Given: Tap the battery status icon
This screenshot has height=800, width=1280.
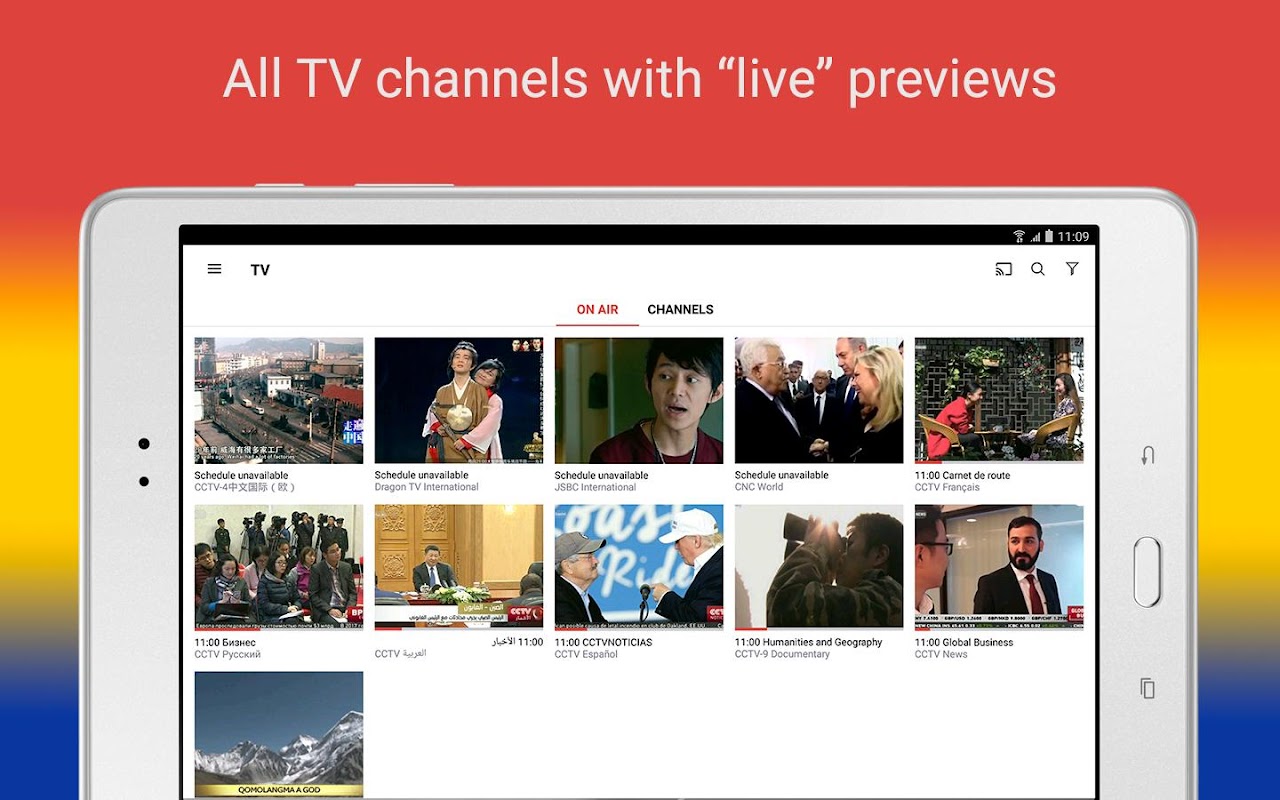Looking at the screenshot, I should click(1049, 236).
